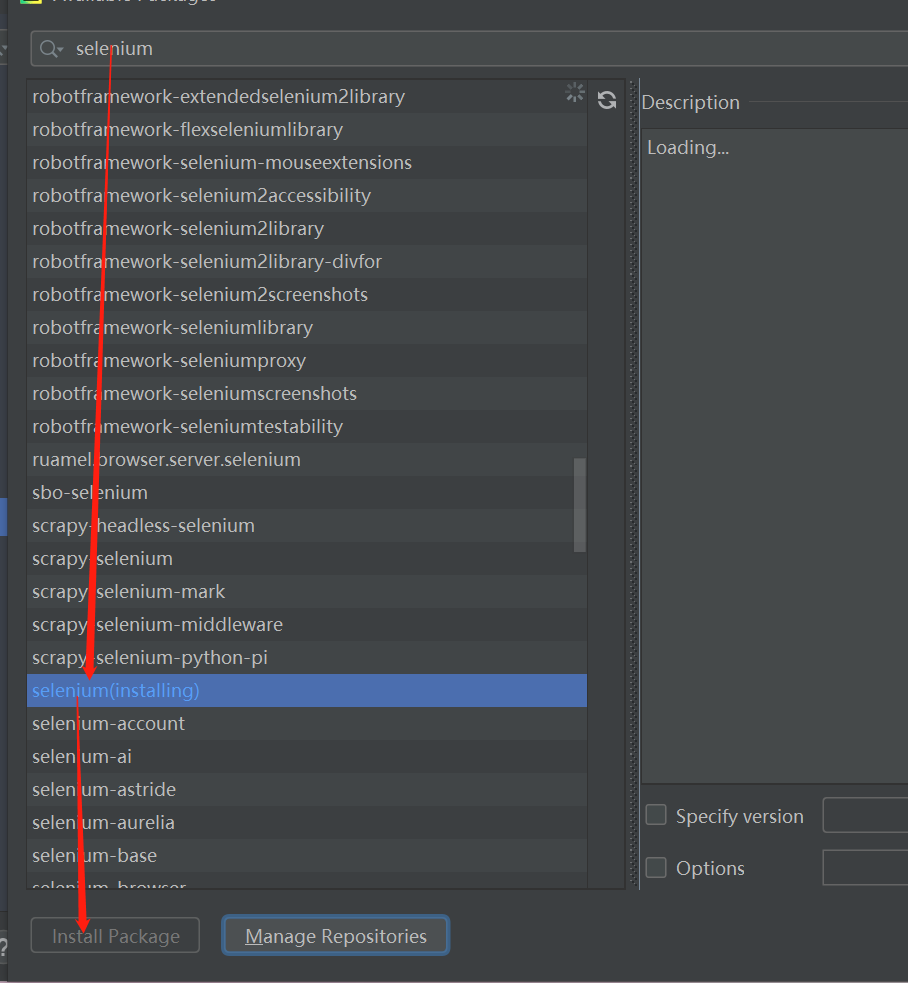Click the Install Package button

115,935
